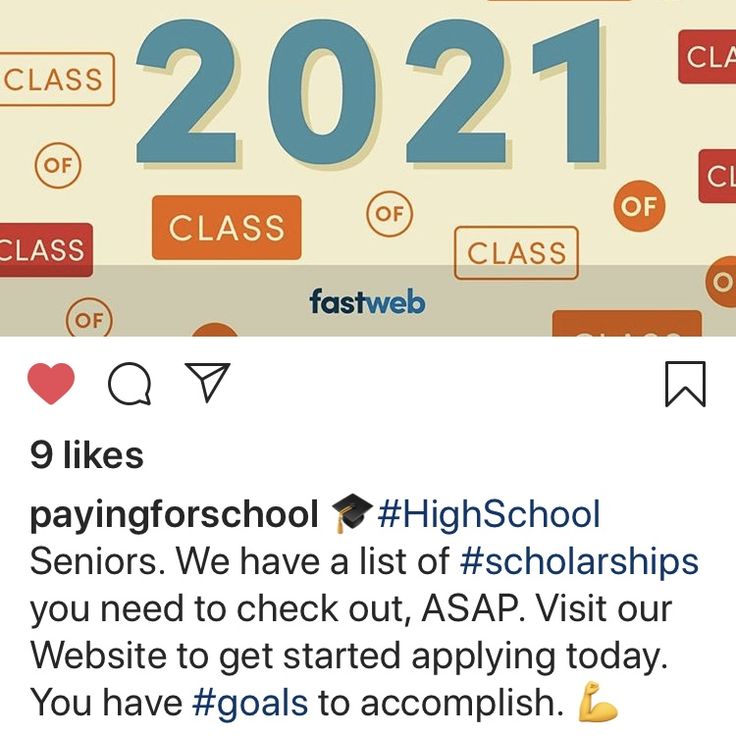The height and width of the screenshot is (736, 736).
Task: Open the payingforschool profile
Action: point(174,514)
